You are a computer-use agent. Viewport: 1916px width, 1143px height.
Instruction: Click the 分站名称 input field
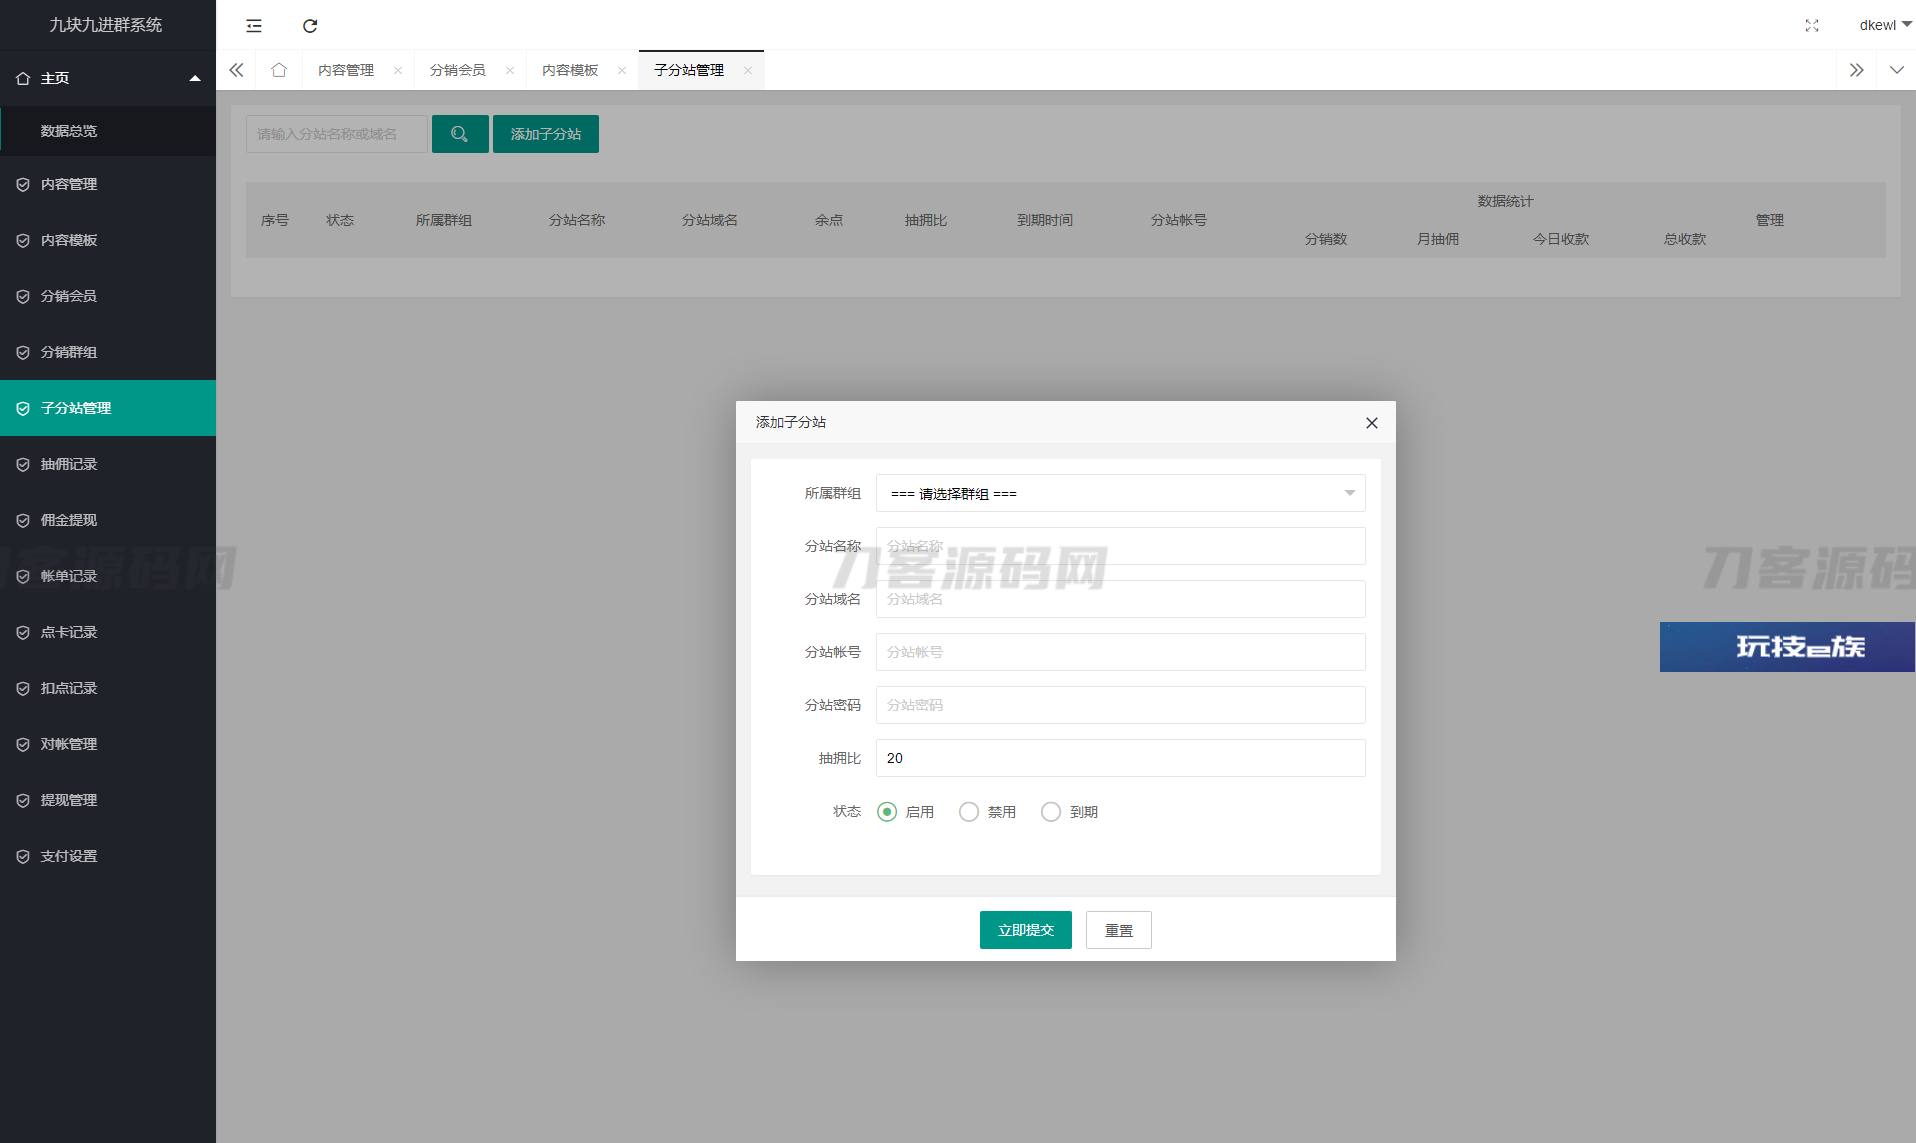1121,546
